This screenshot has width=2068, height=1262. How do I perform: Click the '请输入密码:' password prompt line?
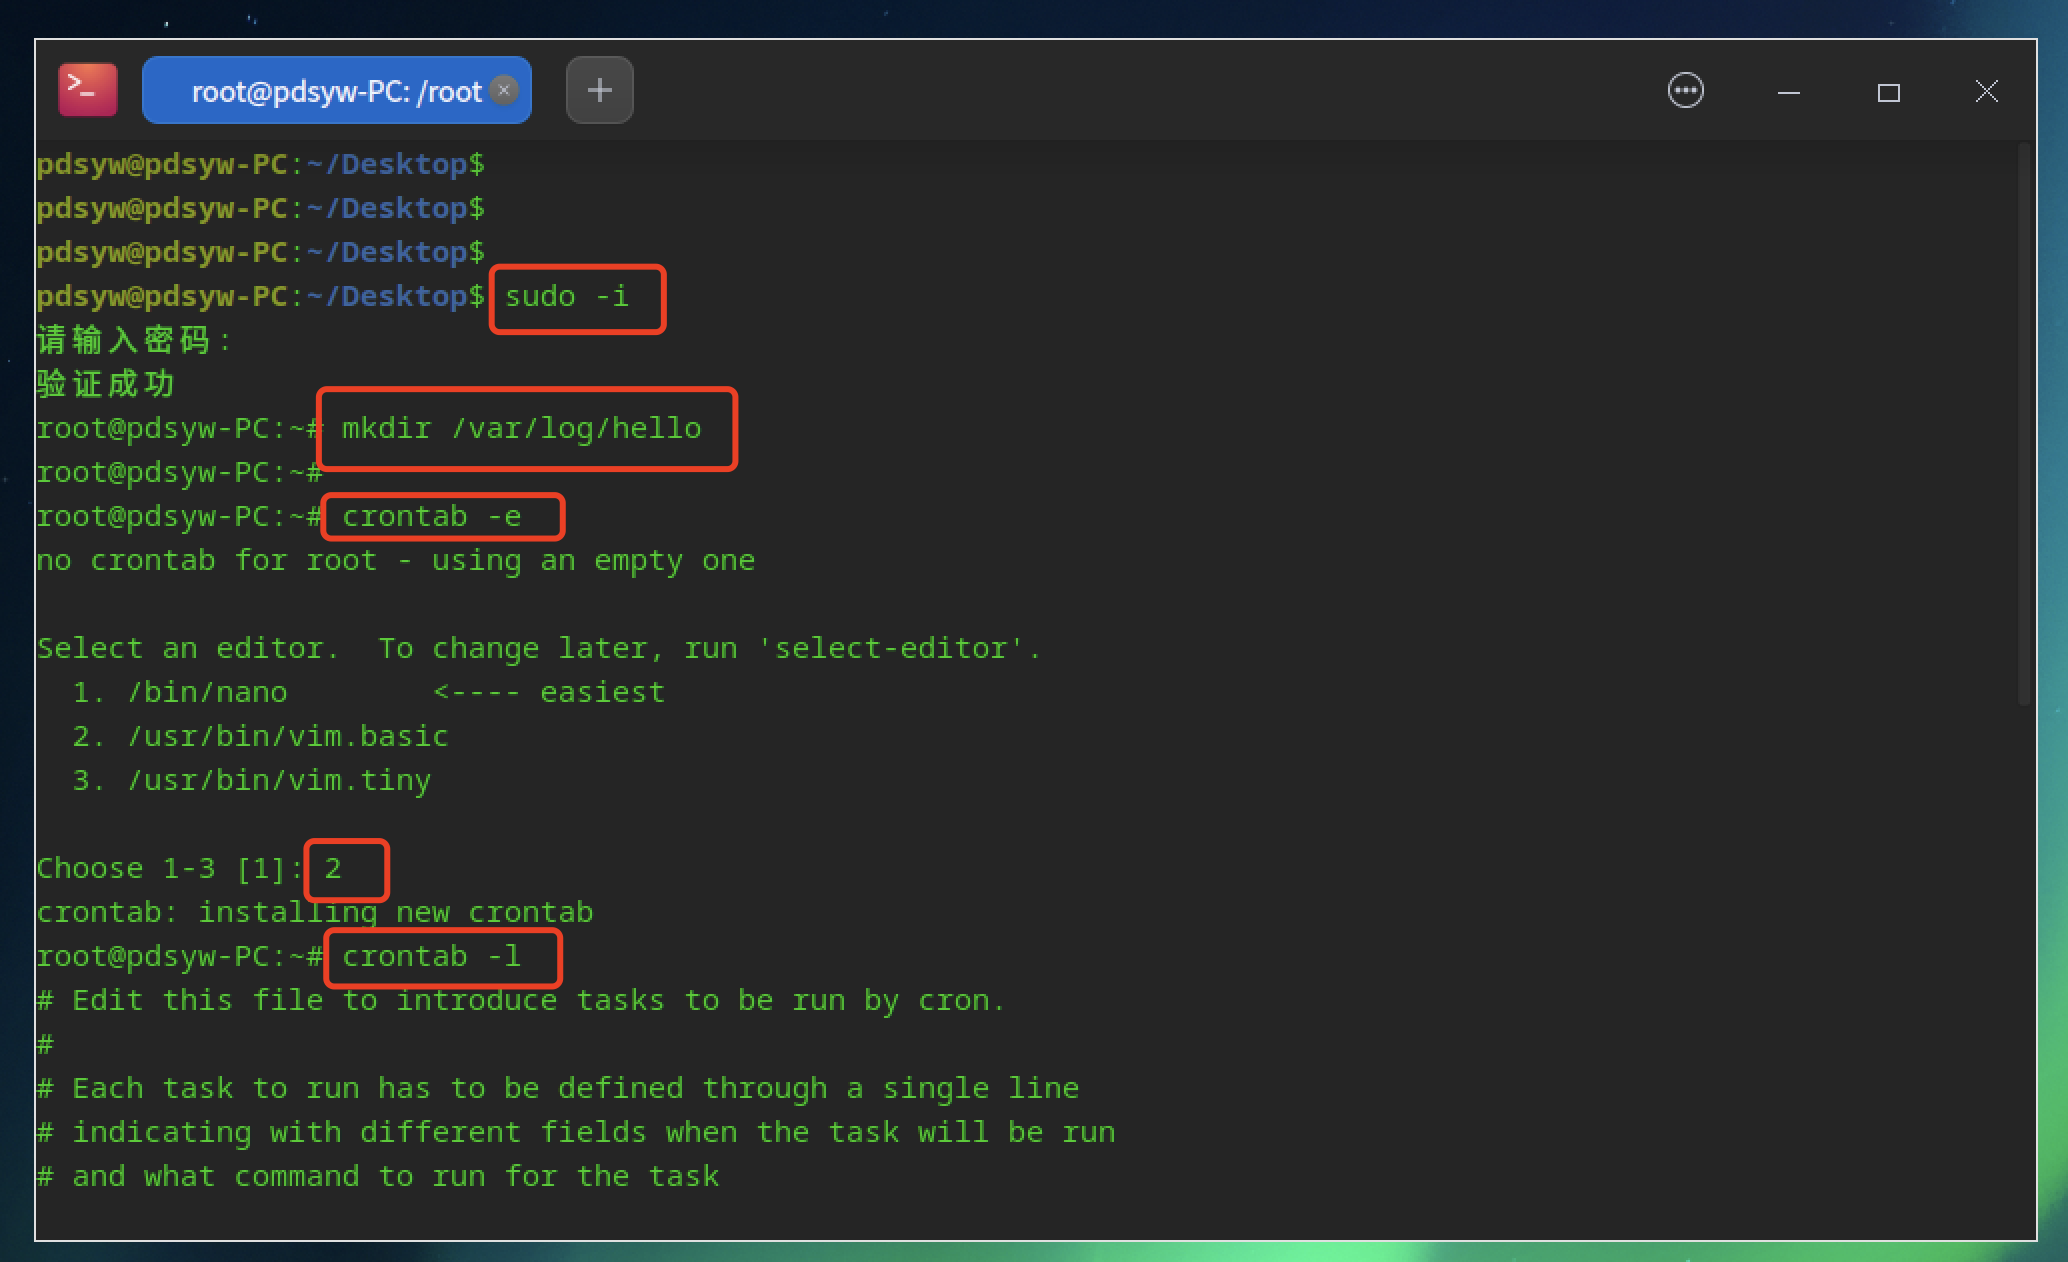(134, 341)
